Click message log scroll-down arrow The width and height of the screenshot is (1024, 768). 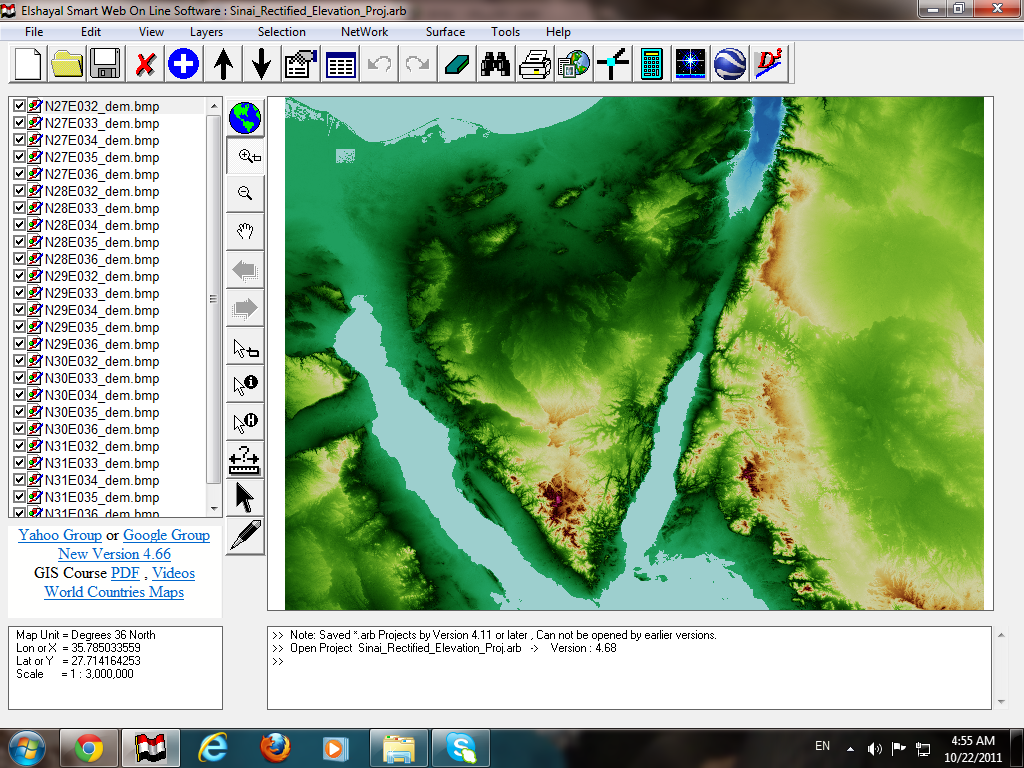1001,702
